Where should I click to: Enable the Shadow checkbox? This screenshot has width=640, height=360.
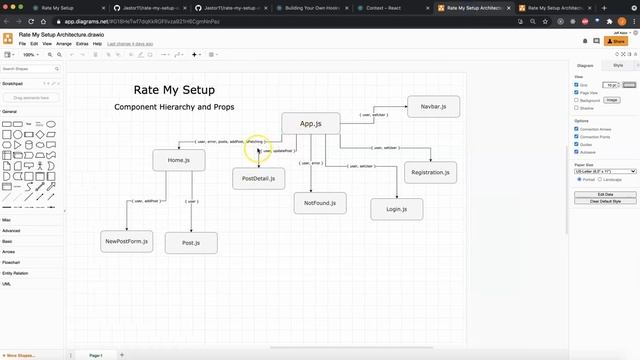(576, 108)
